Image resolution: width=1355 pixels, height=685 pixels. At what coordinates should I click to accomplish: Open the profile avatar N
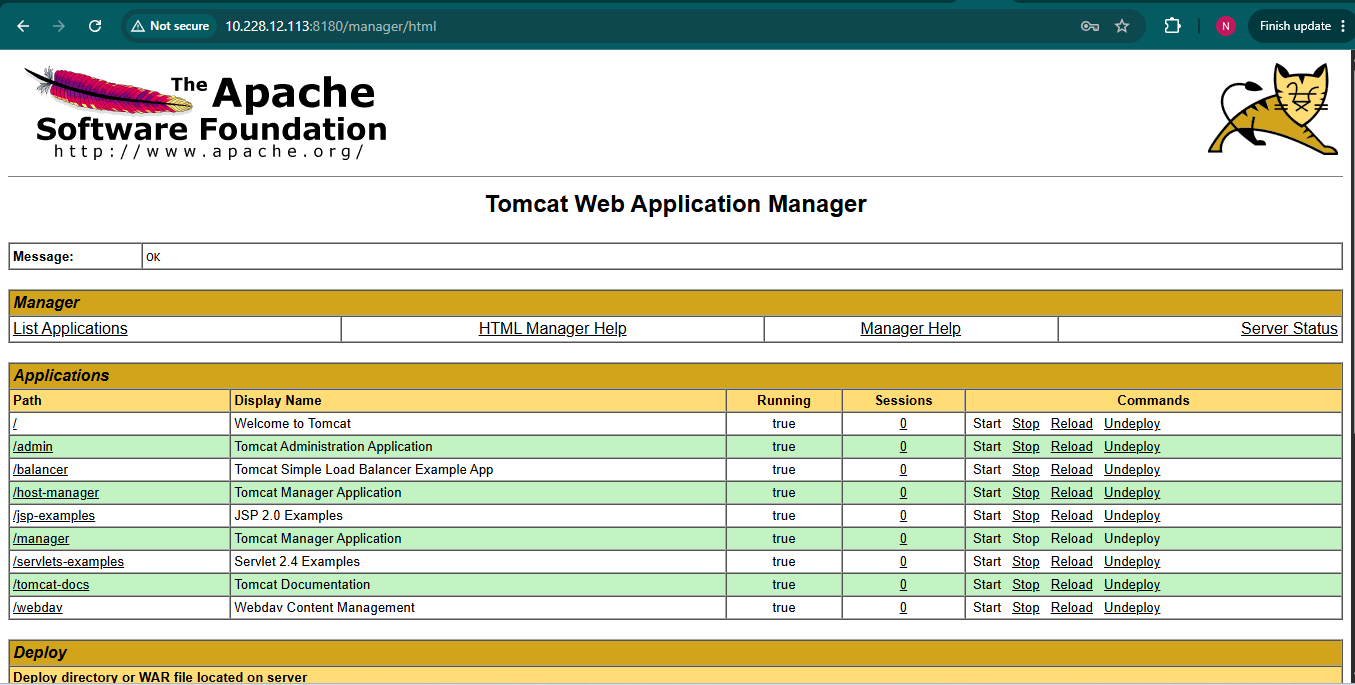point(1226,26)
